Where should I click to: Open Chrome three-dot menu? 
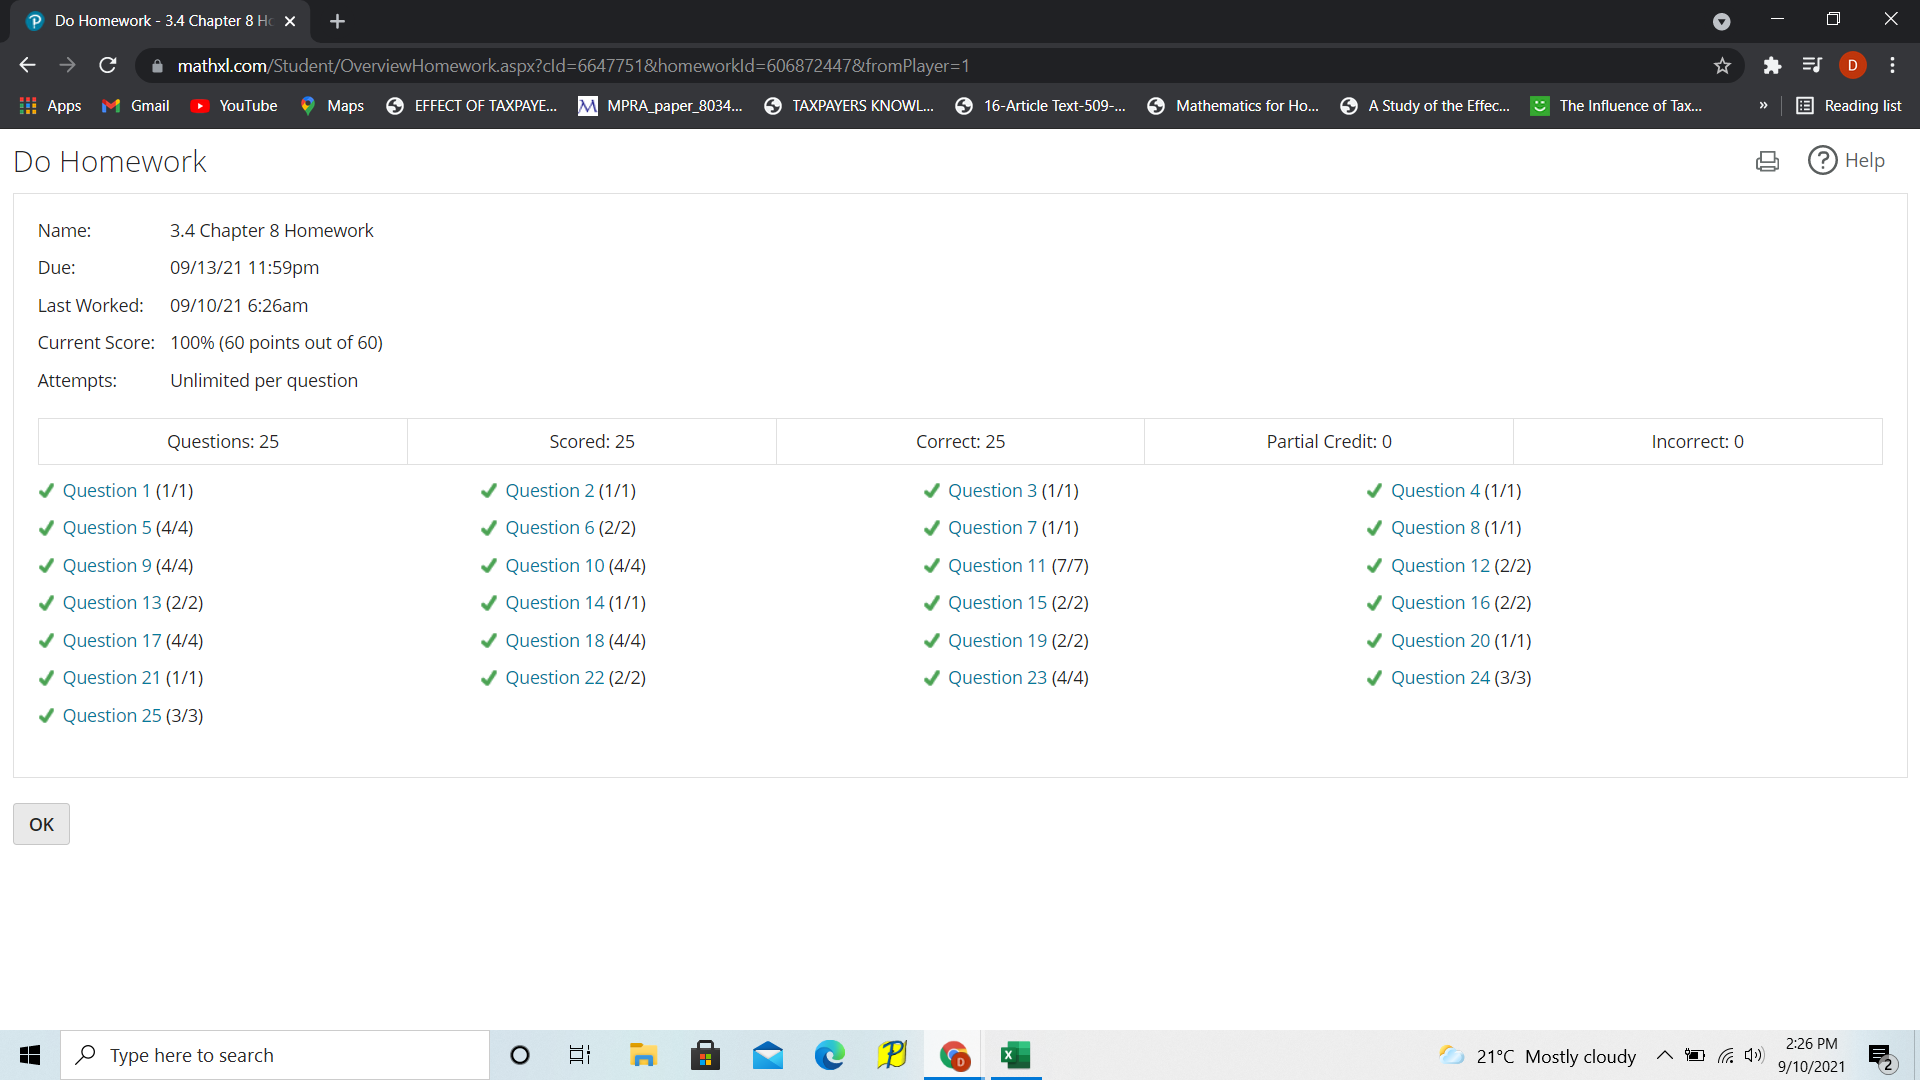pyautogui.click(x=1892, y=65)
